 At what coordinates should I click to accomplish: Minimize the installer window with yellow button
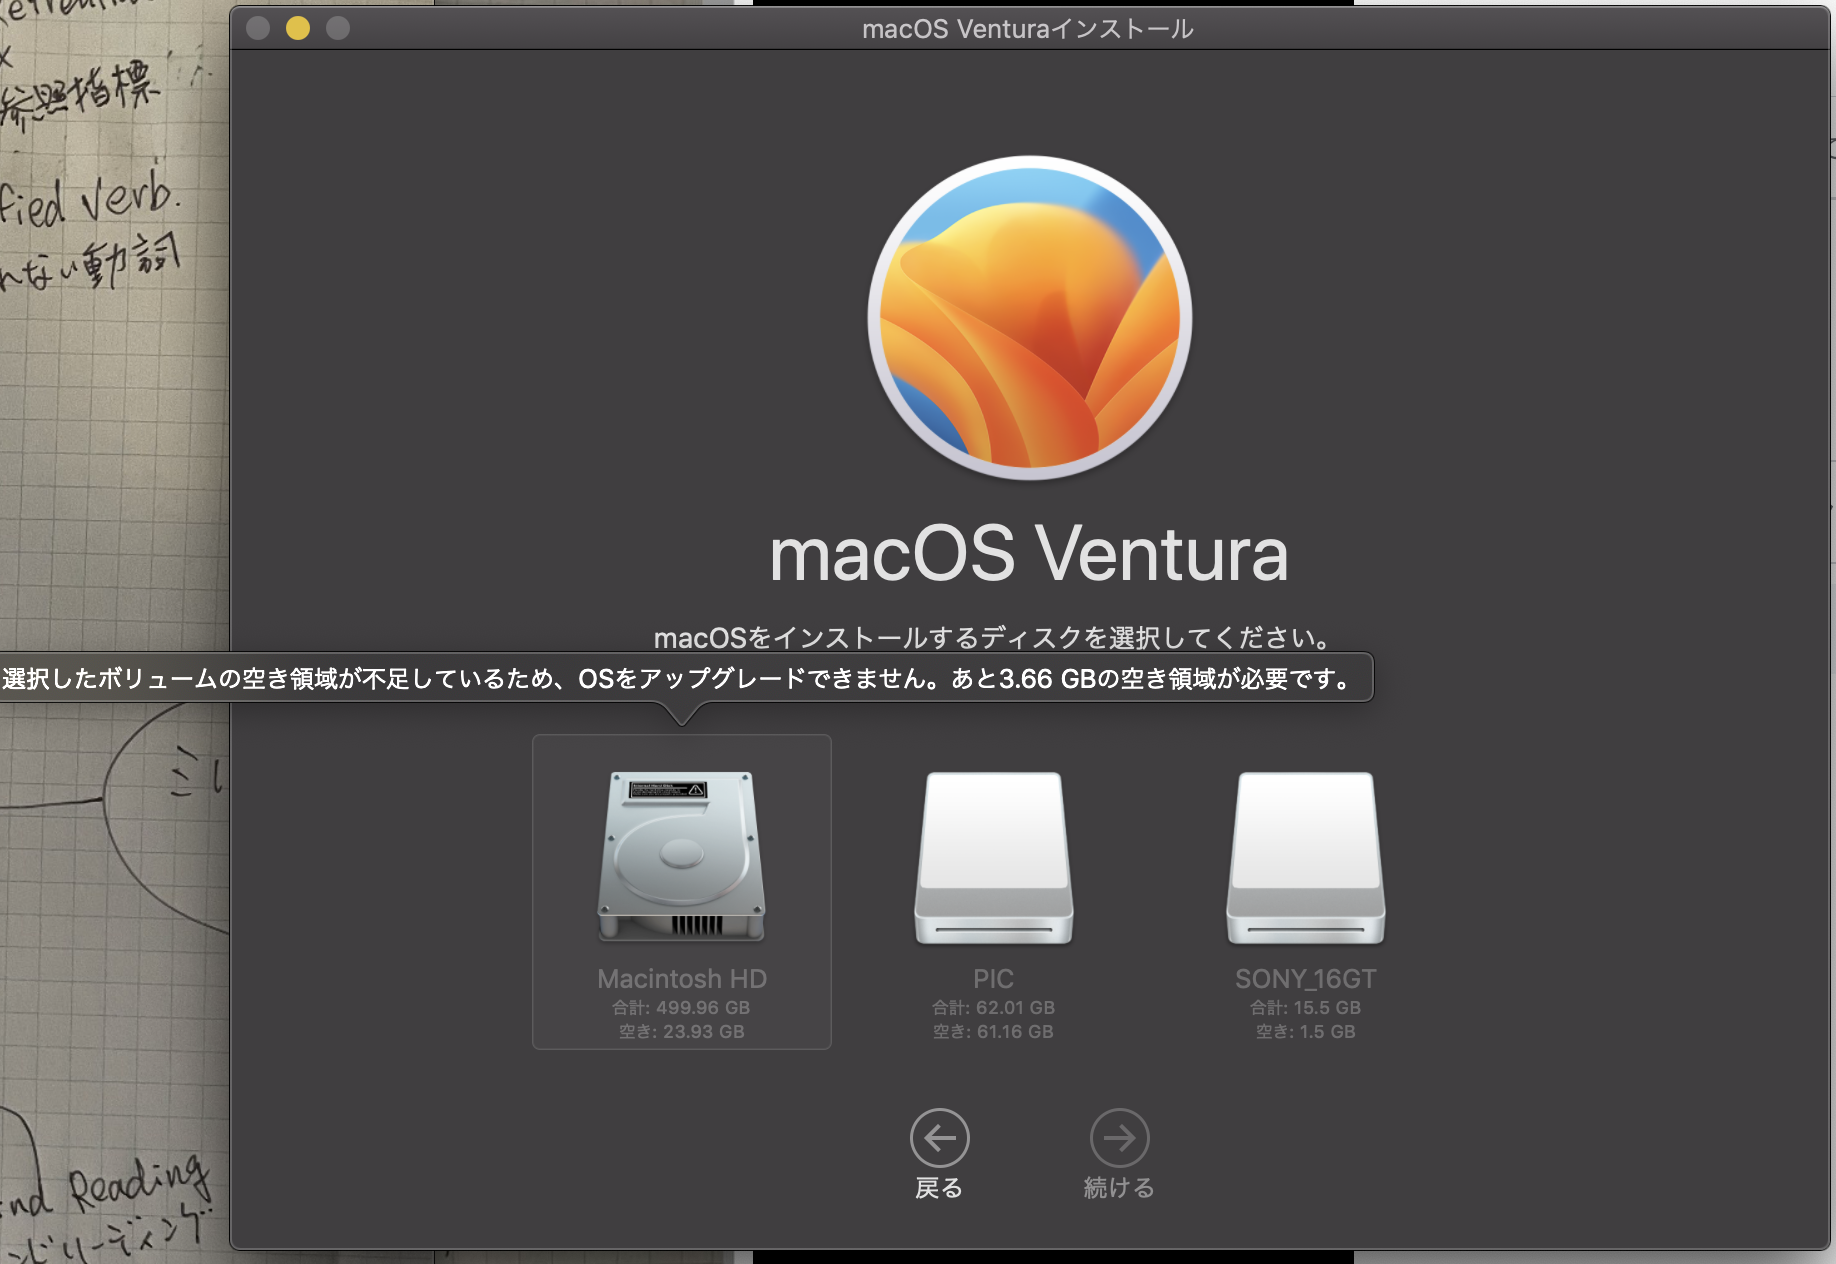click(x=298, y=28)
